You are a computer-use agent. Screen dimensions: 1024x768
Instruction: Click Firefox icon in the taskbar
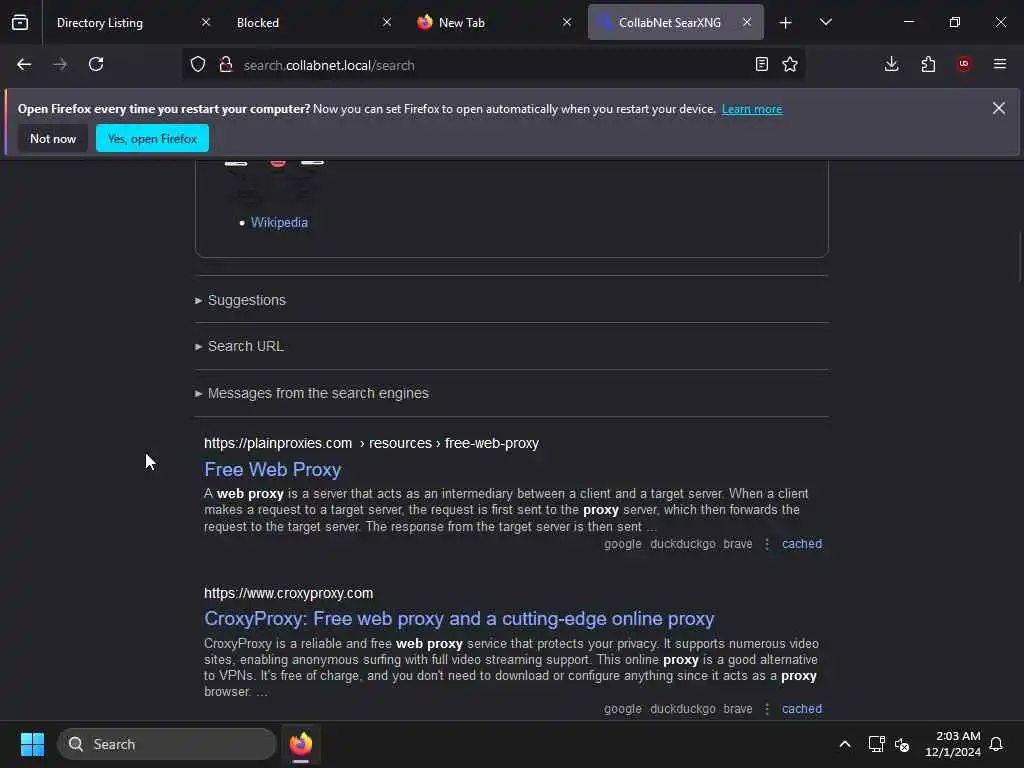coord(301,744)
